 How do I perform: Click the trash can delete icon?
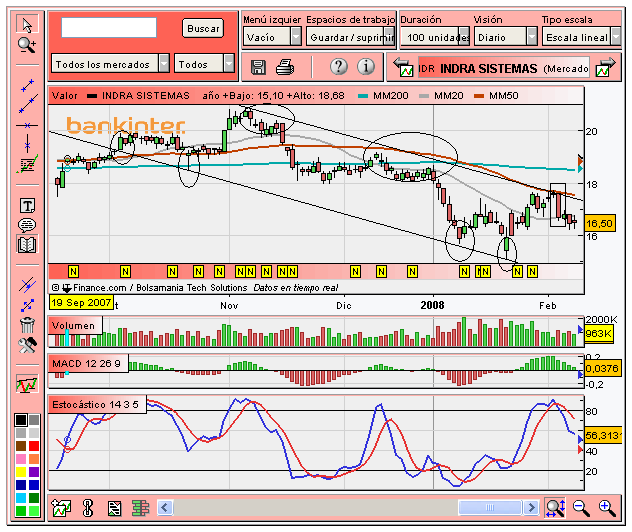pos(27,324)
